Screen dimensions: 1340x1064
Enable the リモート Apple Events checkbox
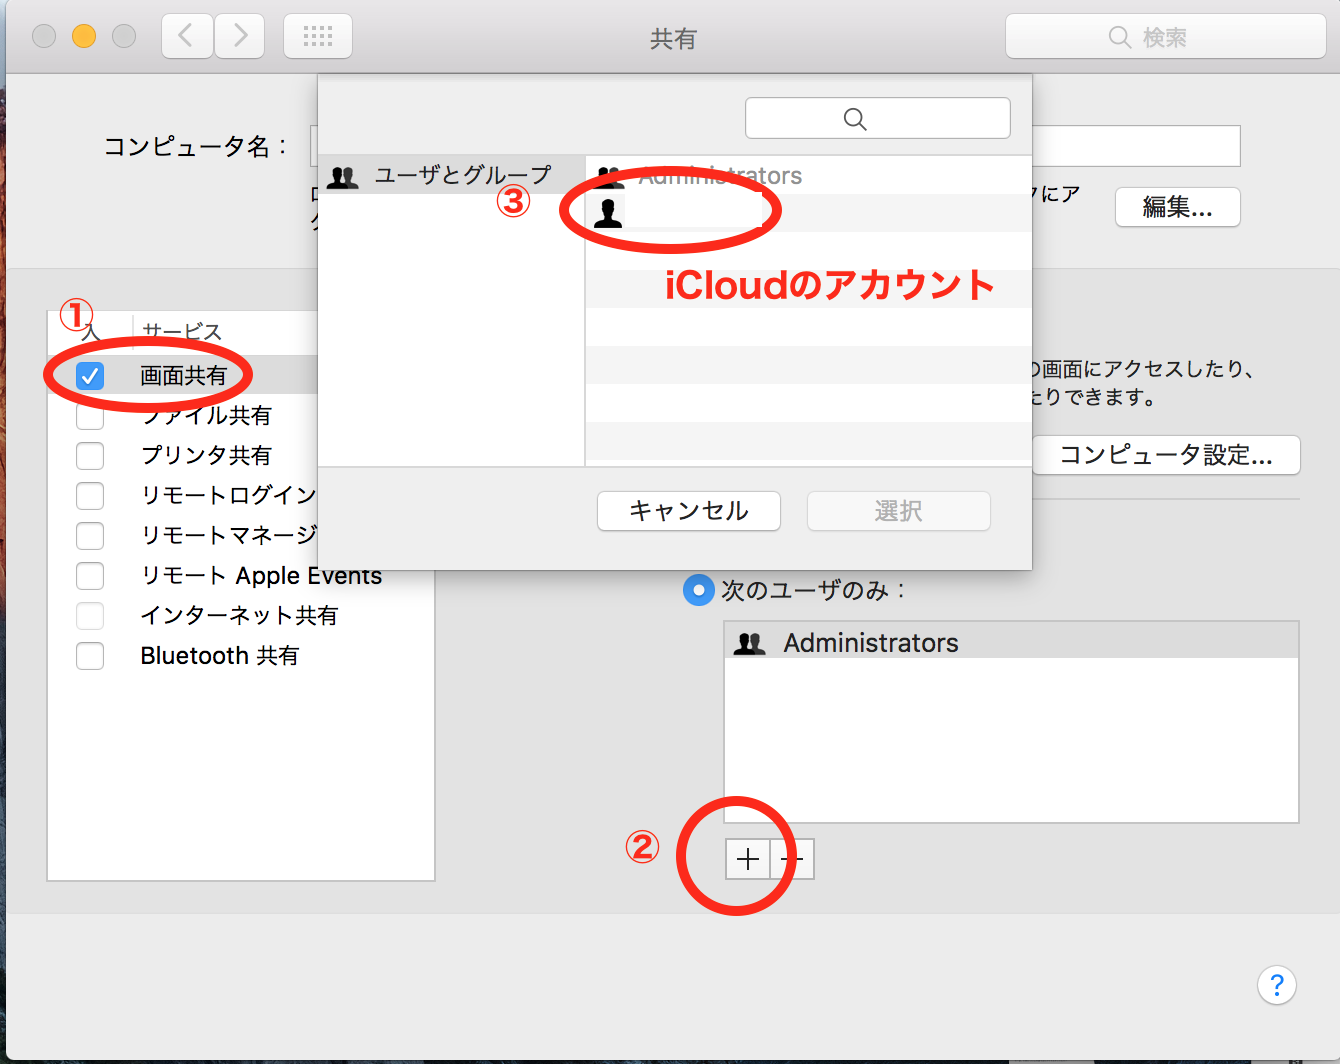click(x=90, y=576)
